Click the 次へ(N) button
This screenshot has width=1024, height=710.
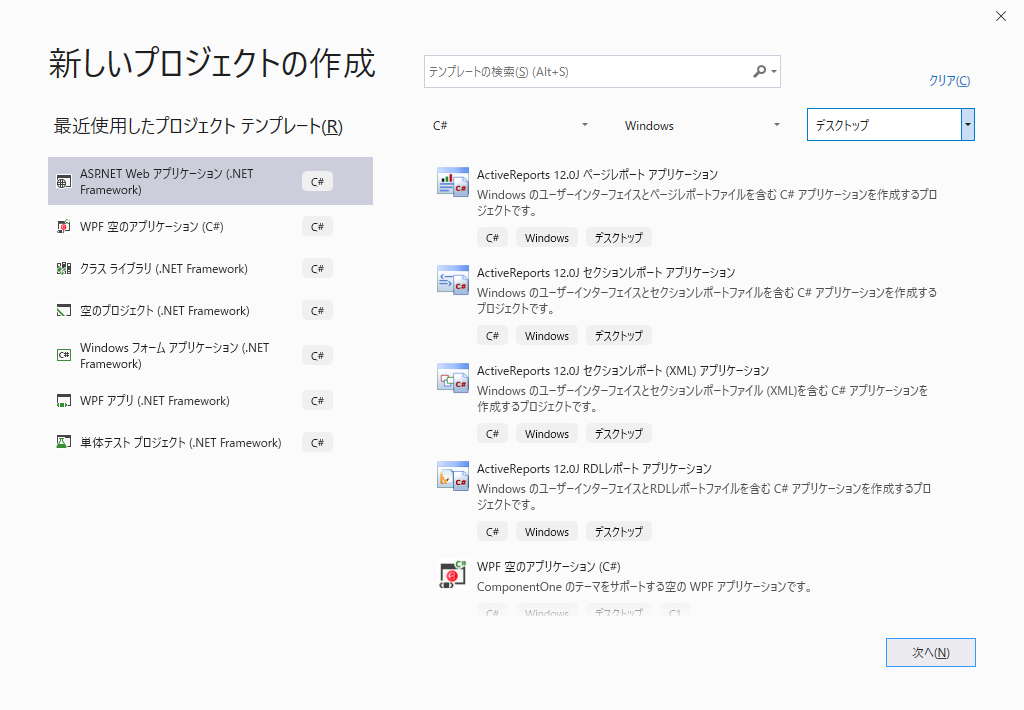point(931,653)
